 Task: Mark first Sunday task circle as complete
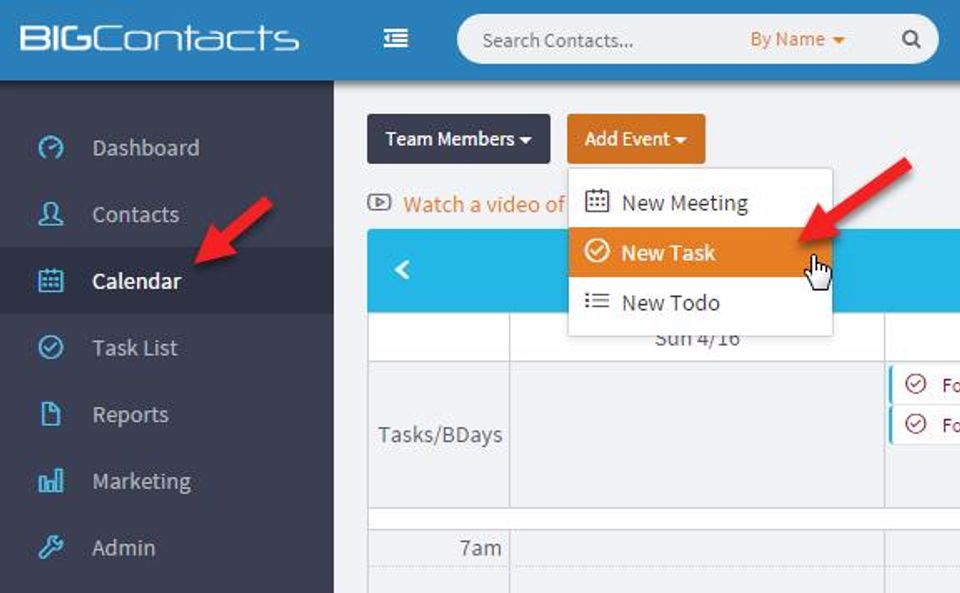[915, 384]
